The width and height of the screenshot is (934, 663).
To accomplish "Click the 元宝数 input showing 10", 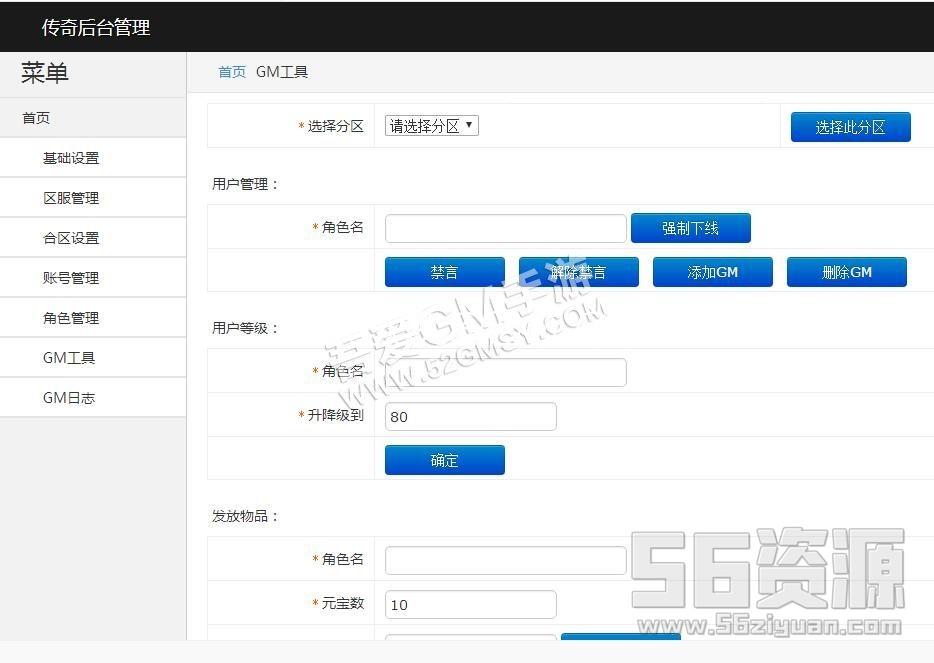I will click(x=470, y=604).
